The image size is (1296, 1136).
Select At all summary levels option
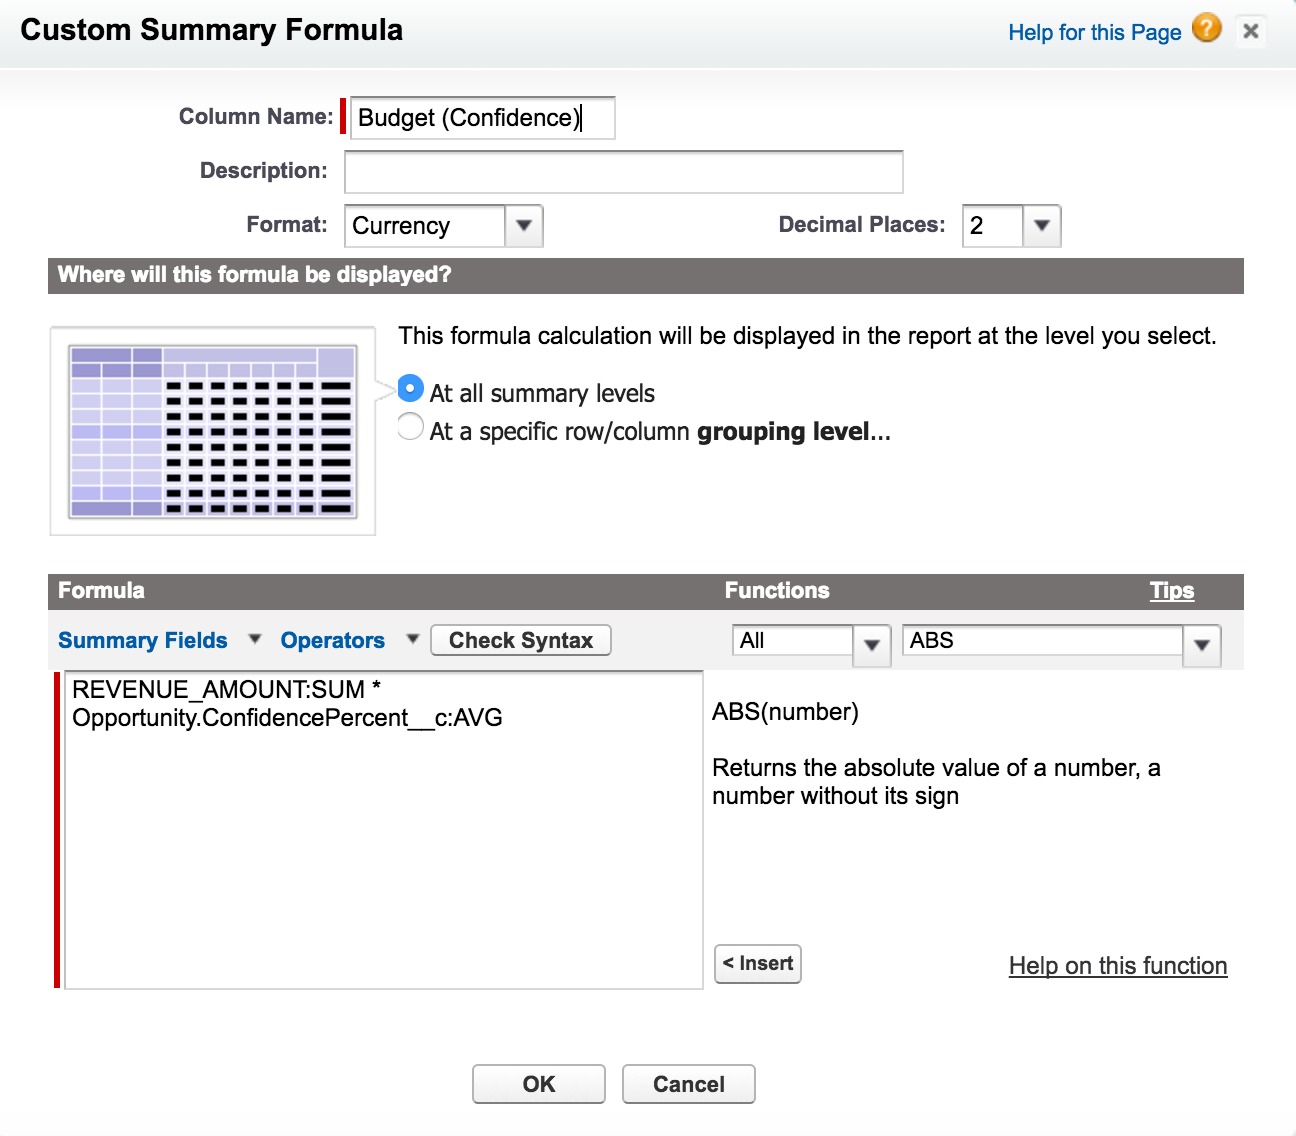(411, 389)
